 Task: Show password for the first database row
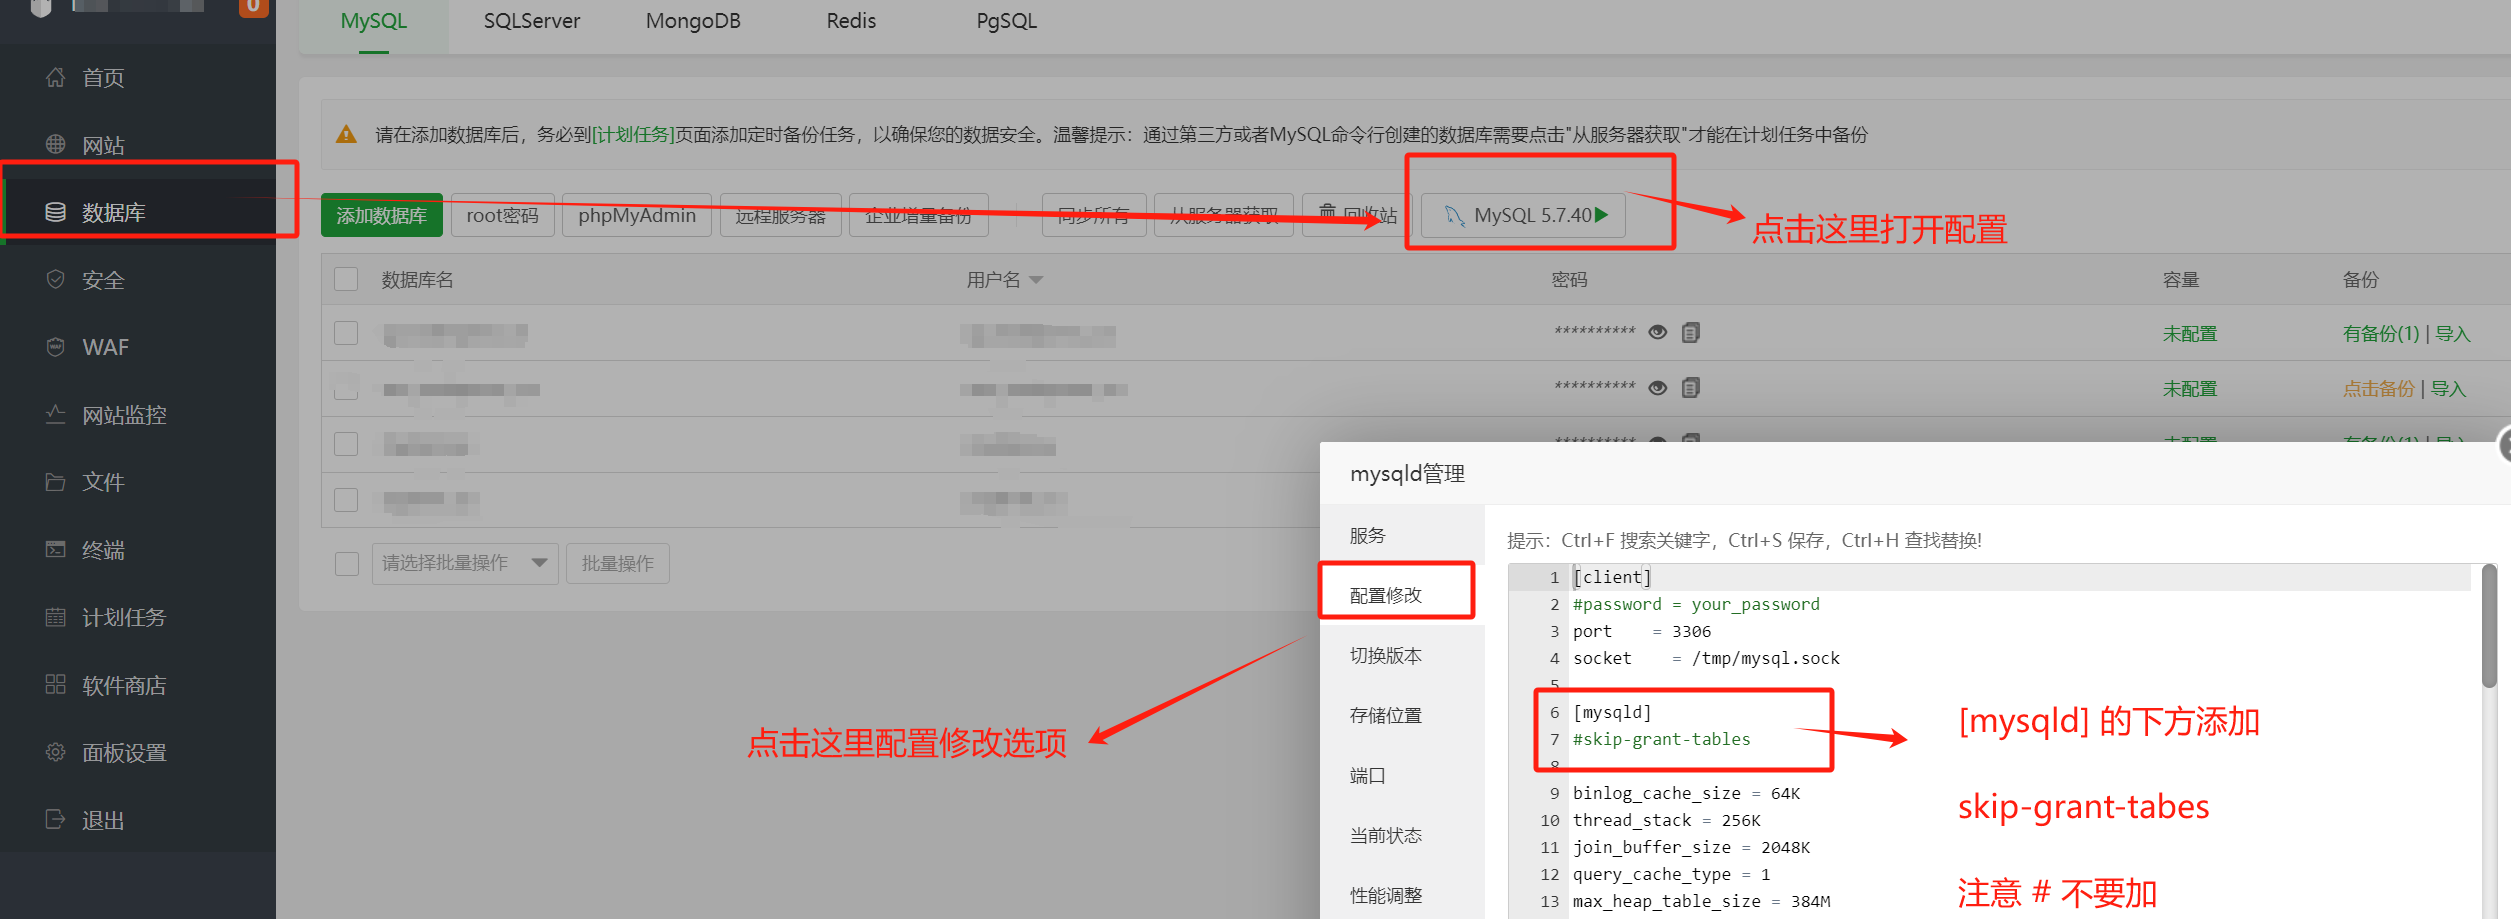1657,333
